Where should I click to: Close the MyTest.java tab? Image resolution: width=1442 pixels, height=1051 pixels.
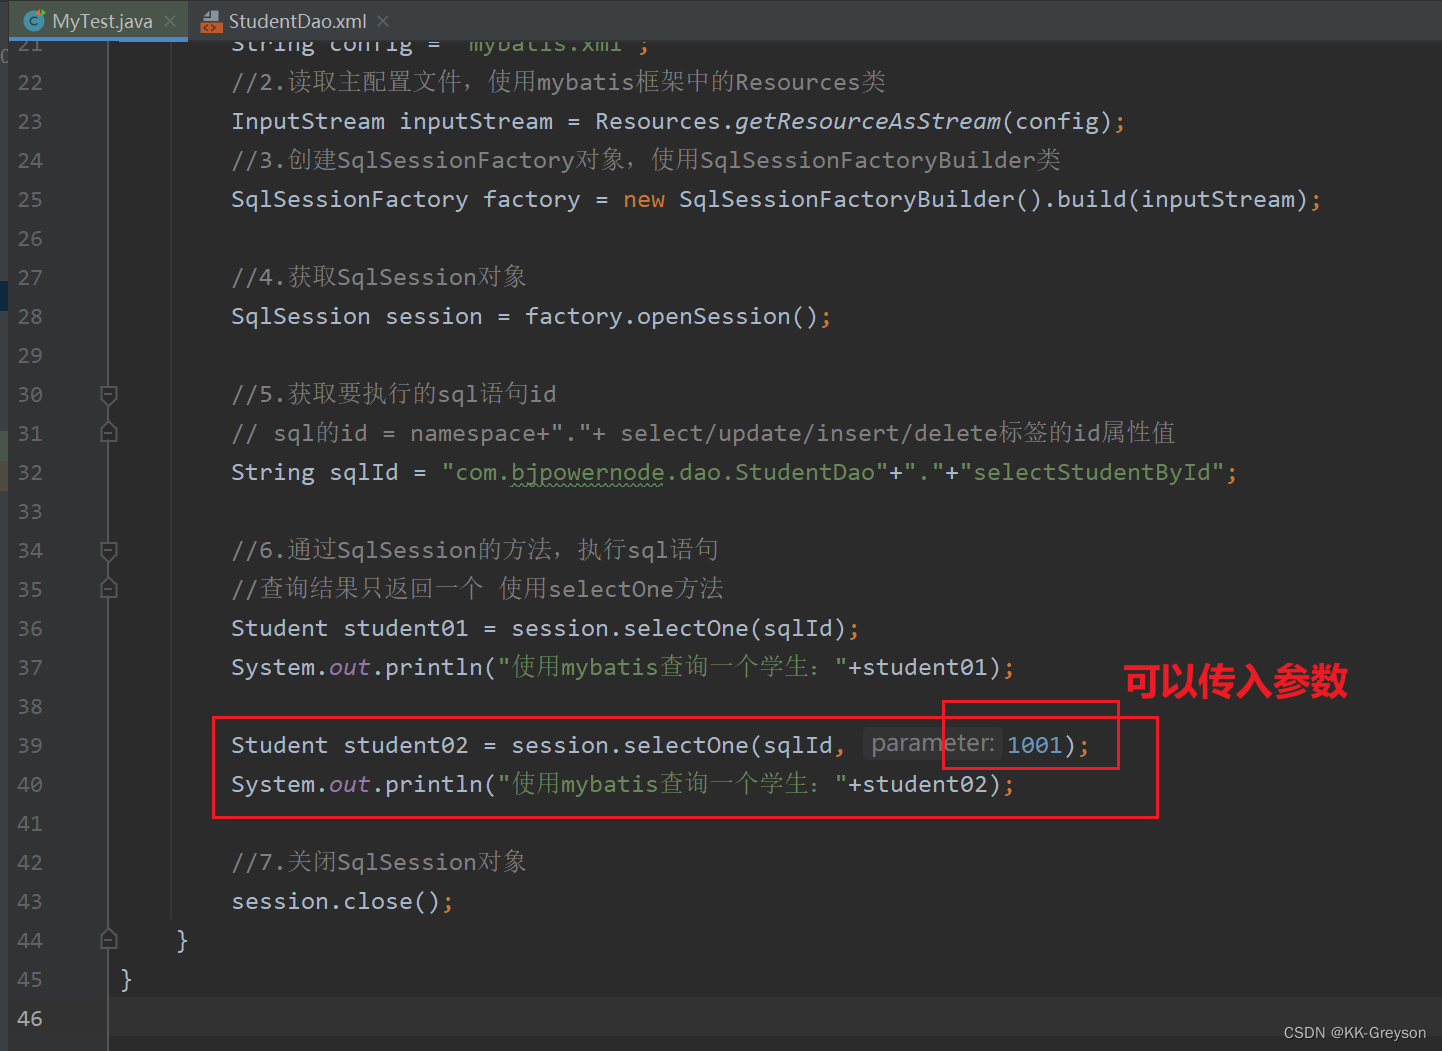click(x=170, y=21)
